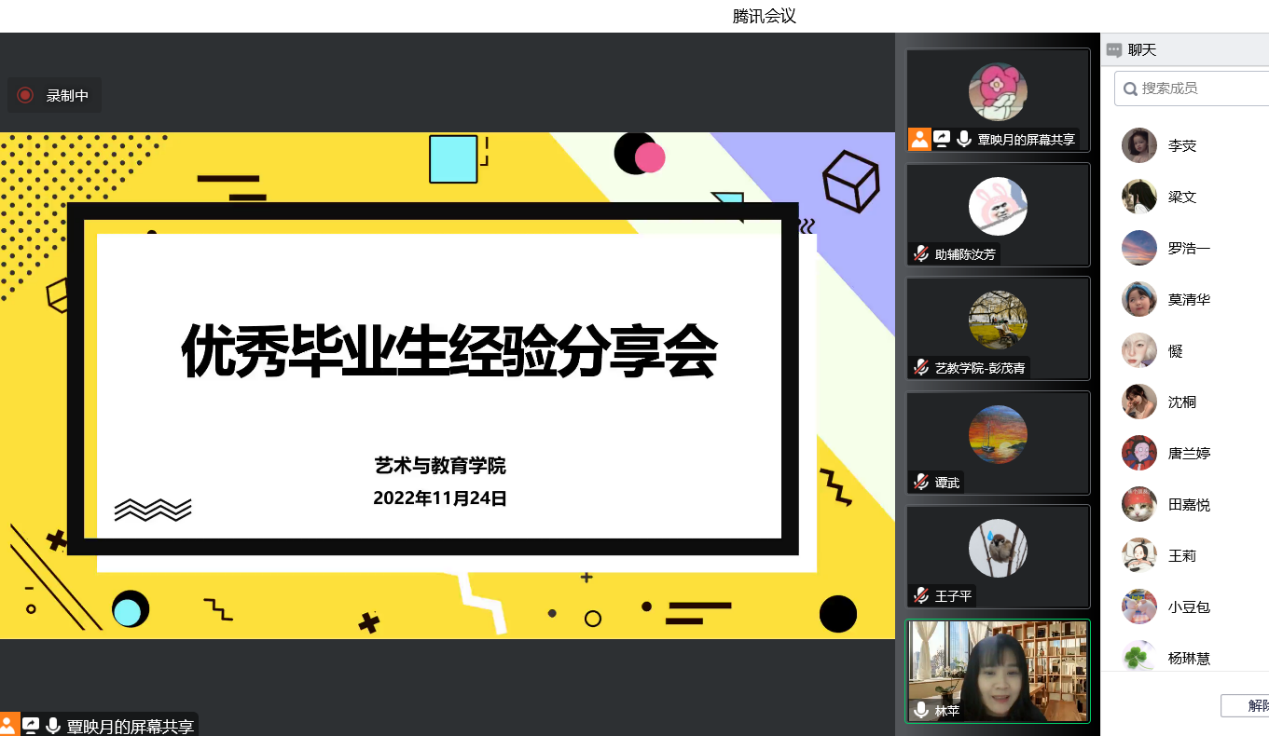
Task: Click into the 搜索成员 search field
Action: [x=1200, y=89]
